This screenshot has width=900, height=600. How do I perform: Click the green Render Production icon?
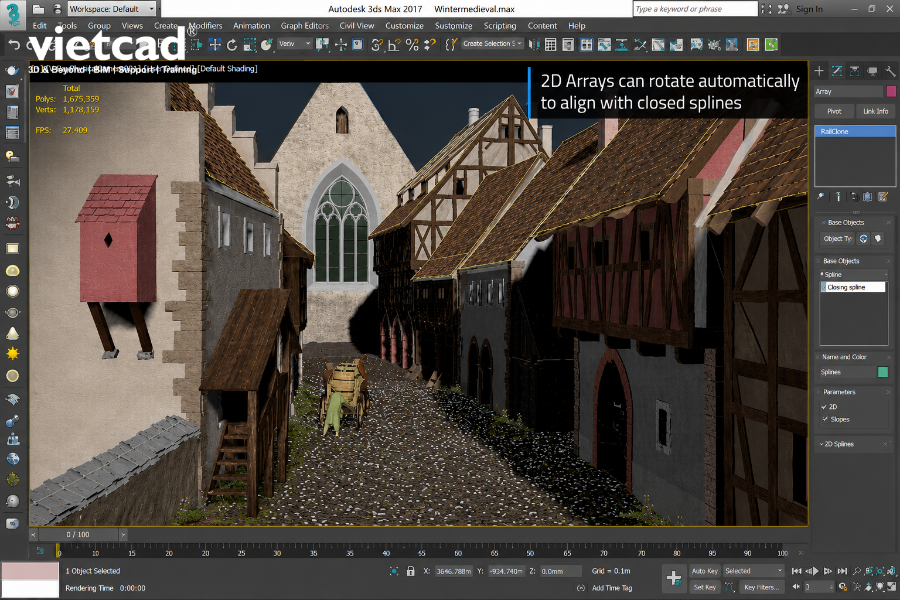pyautogui.click(x=771, y=45)
